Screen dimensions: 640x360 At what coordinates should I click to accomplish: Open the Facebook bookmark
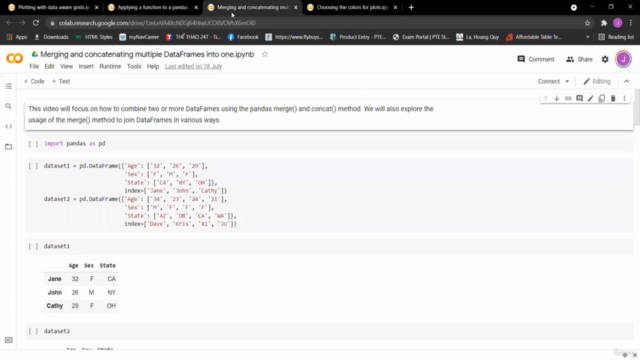pos(243,37)
